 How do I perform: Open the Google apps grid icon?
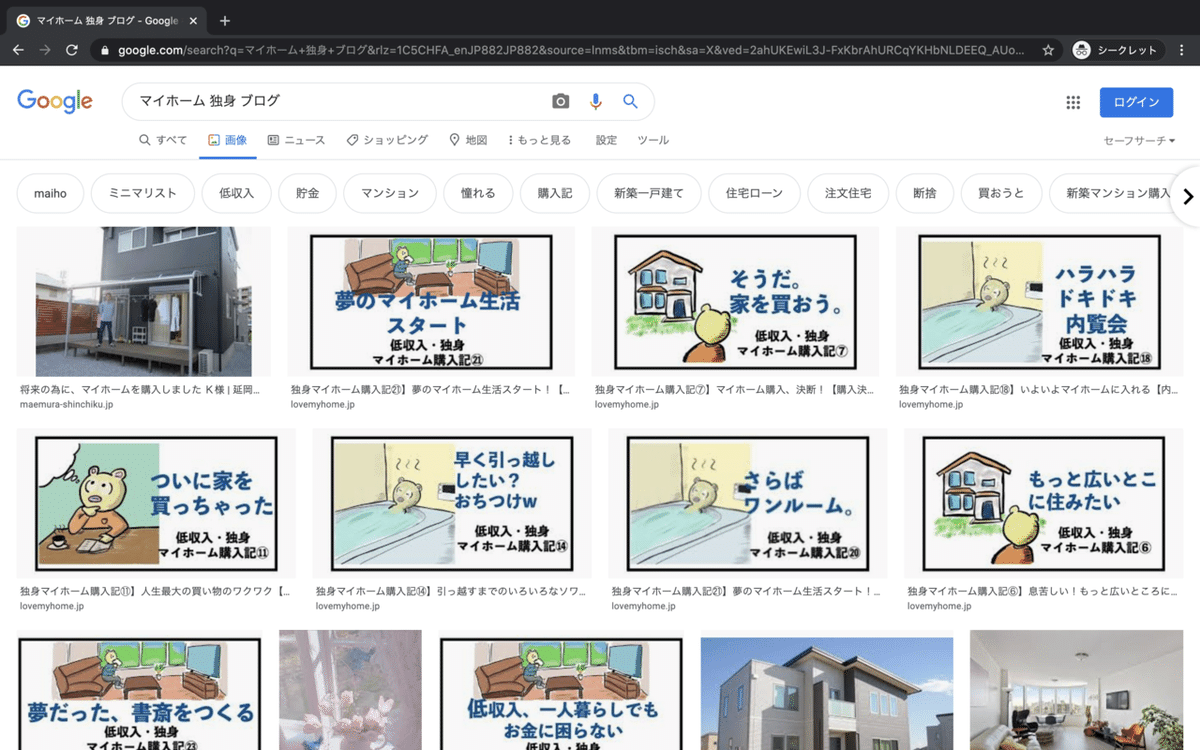coord(1072,101)
